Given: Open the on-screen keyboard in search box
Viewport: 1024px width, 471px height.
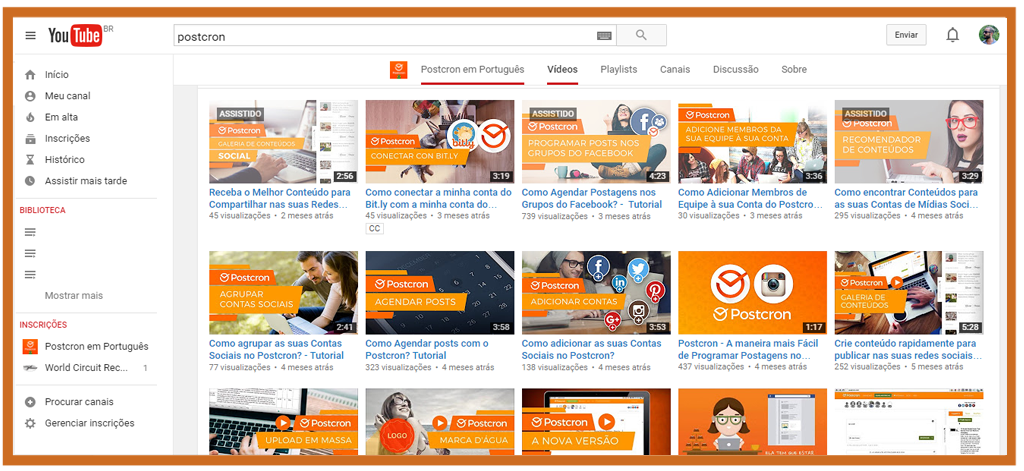Looking at the screenshot, I should pyautogui.click(x=604, y=36).
